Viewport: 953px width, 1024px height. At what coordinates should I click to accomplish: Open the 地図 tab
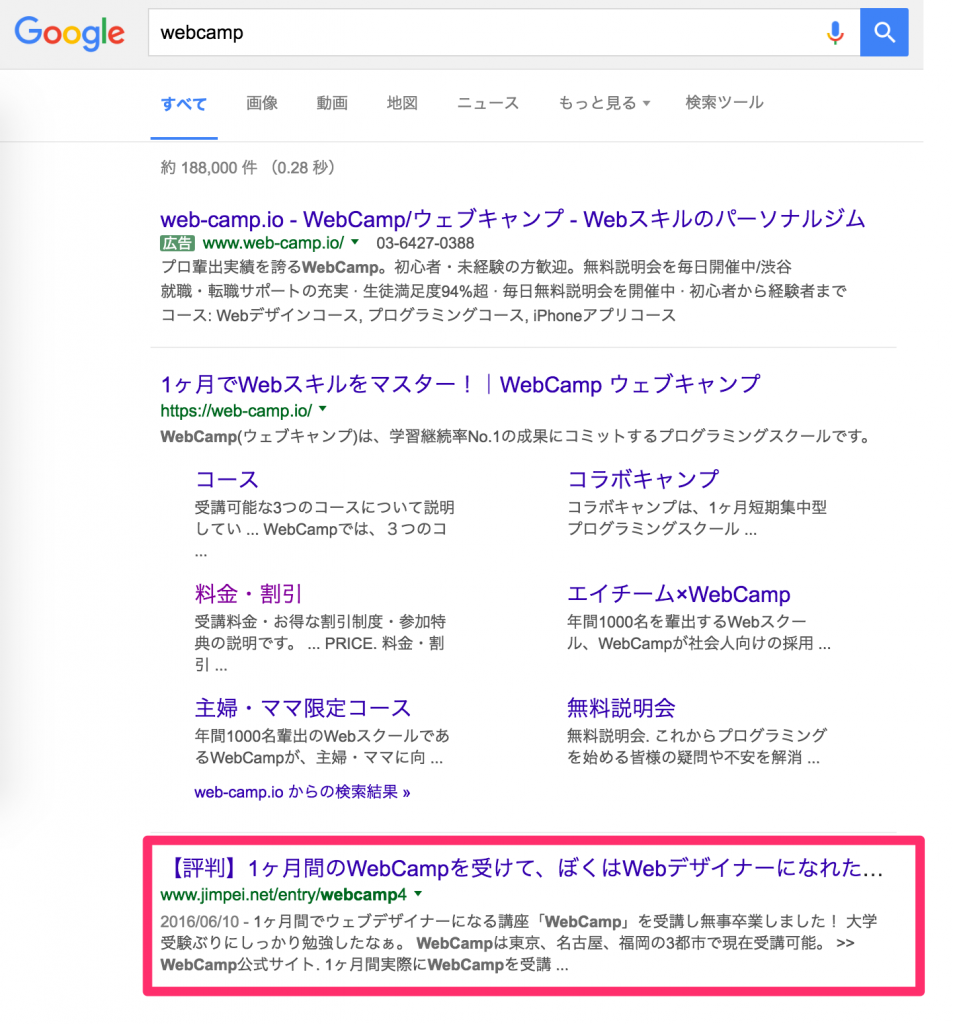pos(402,103)
